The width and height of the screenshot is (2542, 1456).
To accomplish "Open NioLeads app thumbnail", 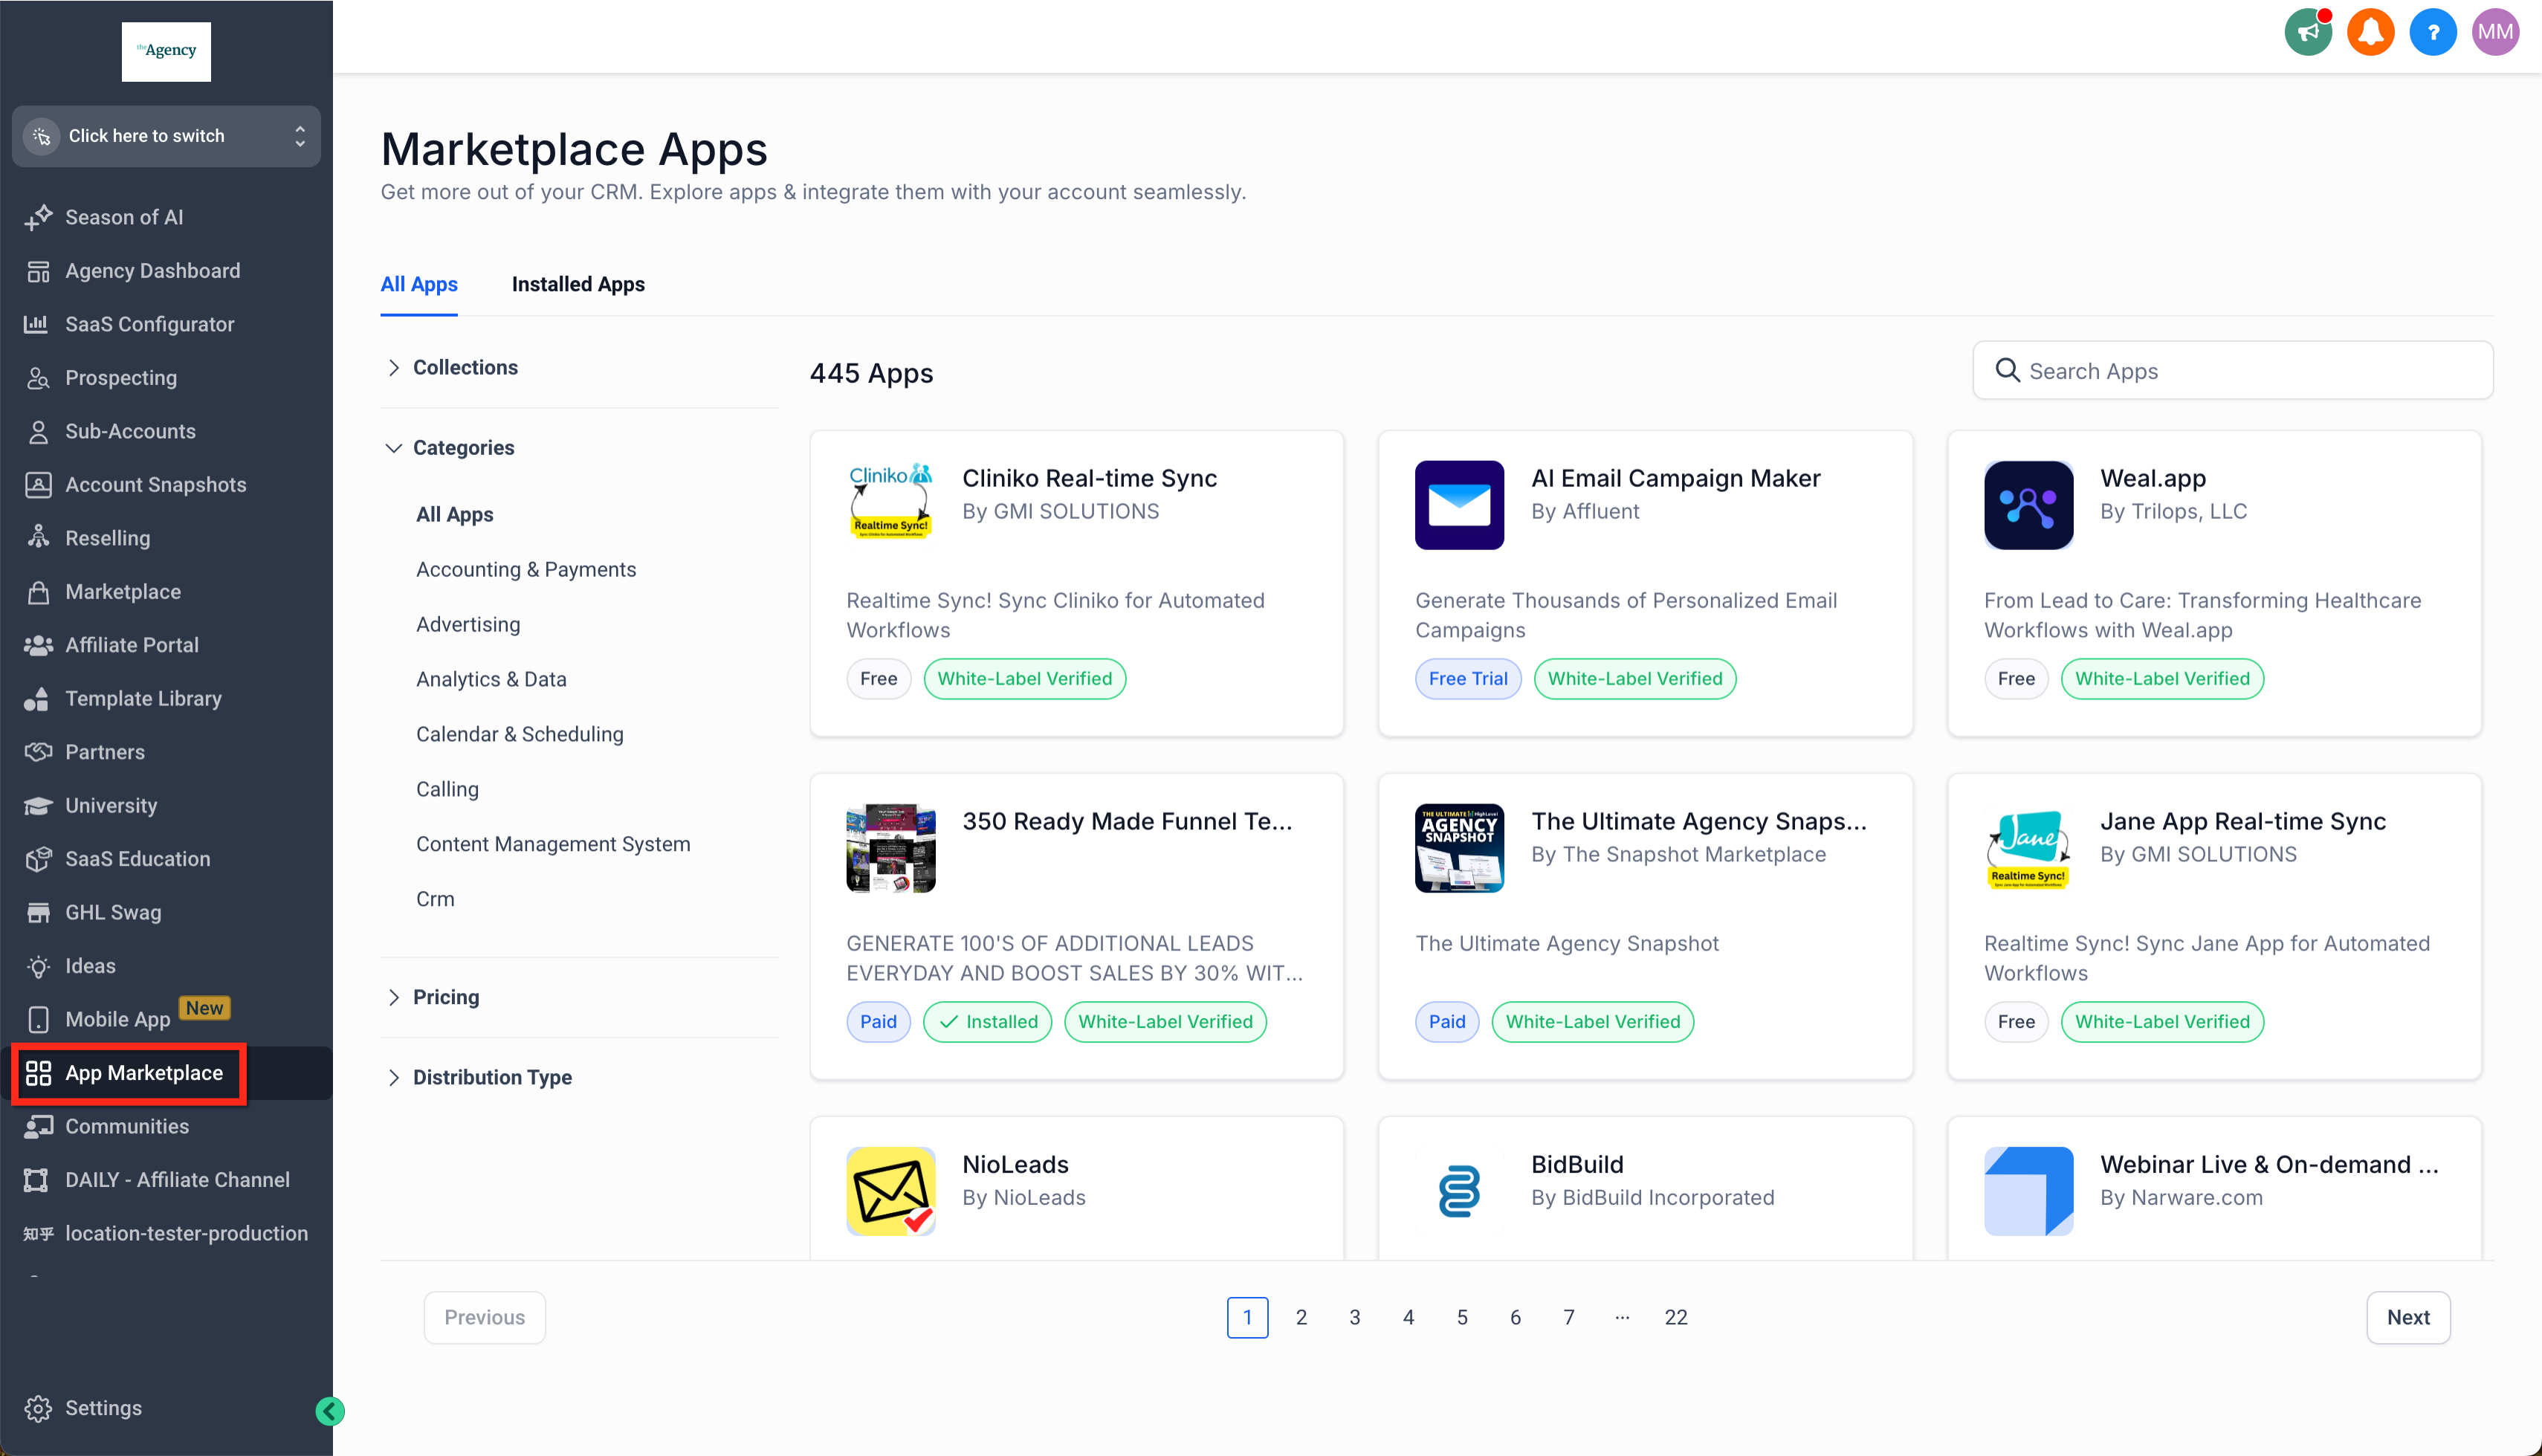I will [890, 1190].
